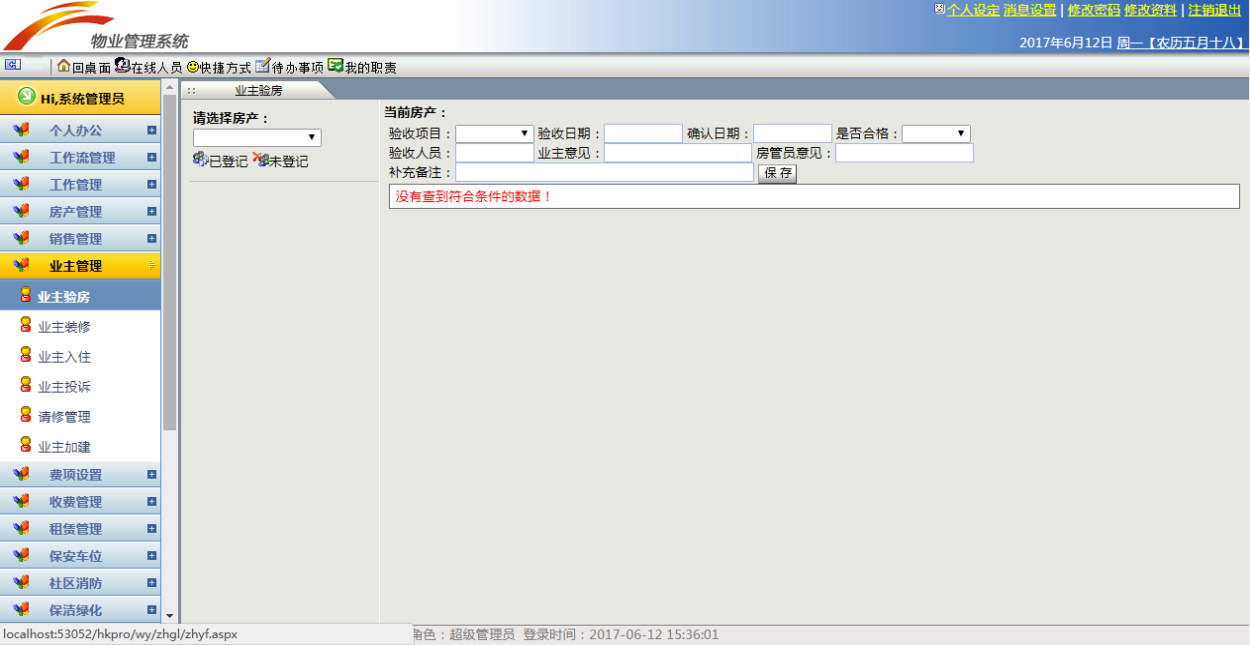
Task: Open the 请选择房产 dropdown
Action: click(257, 138)
